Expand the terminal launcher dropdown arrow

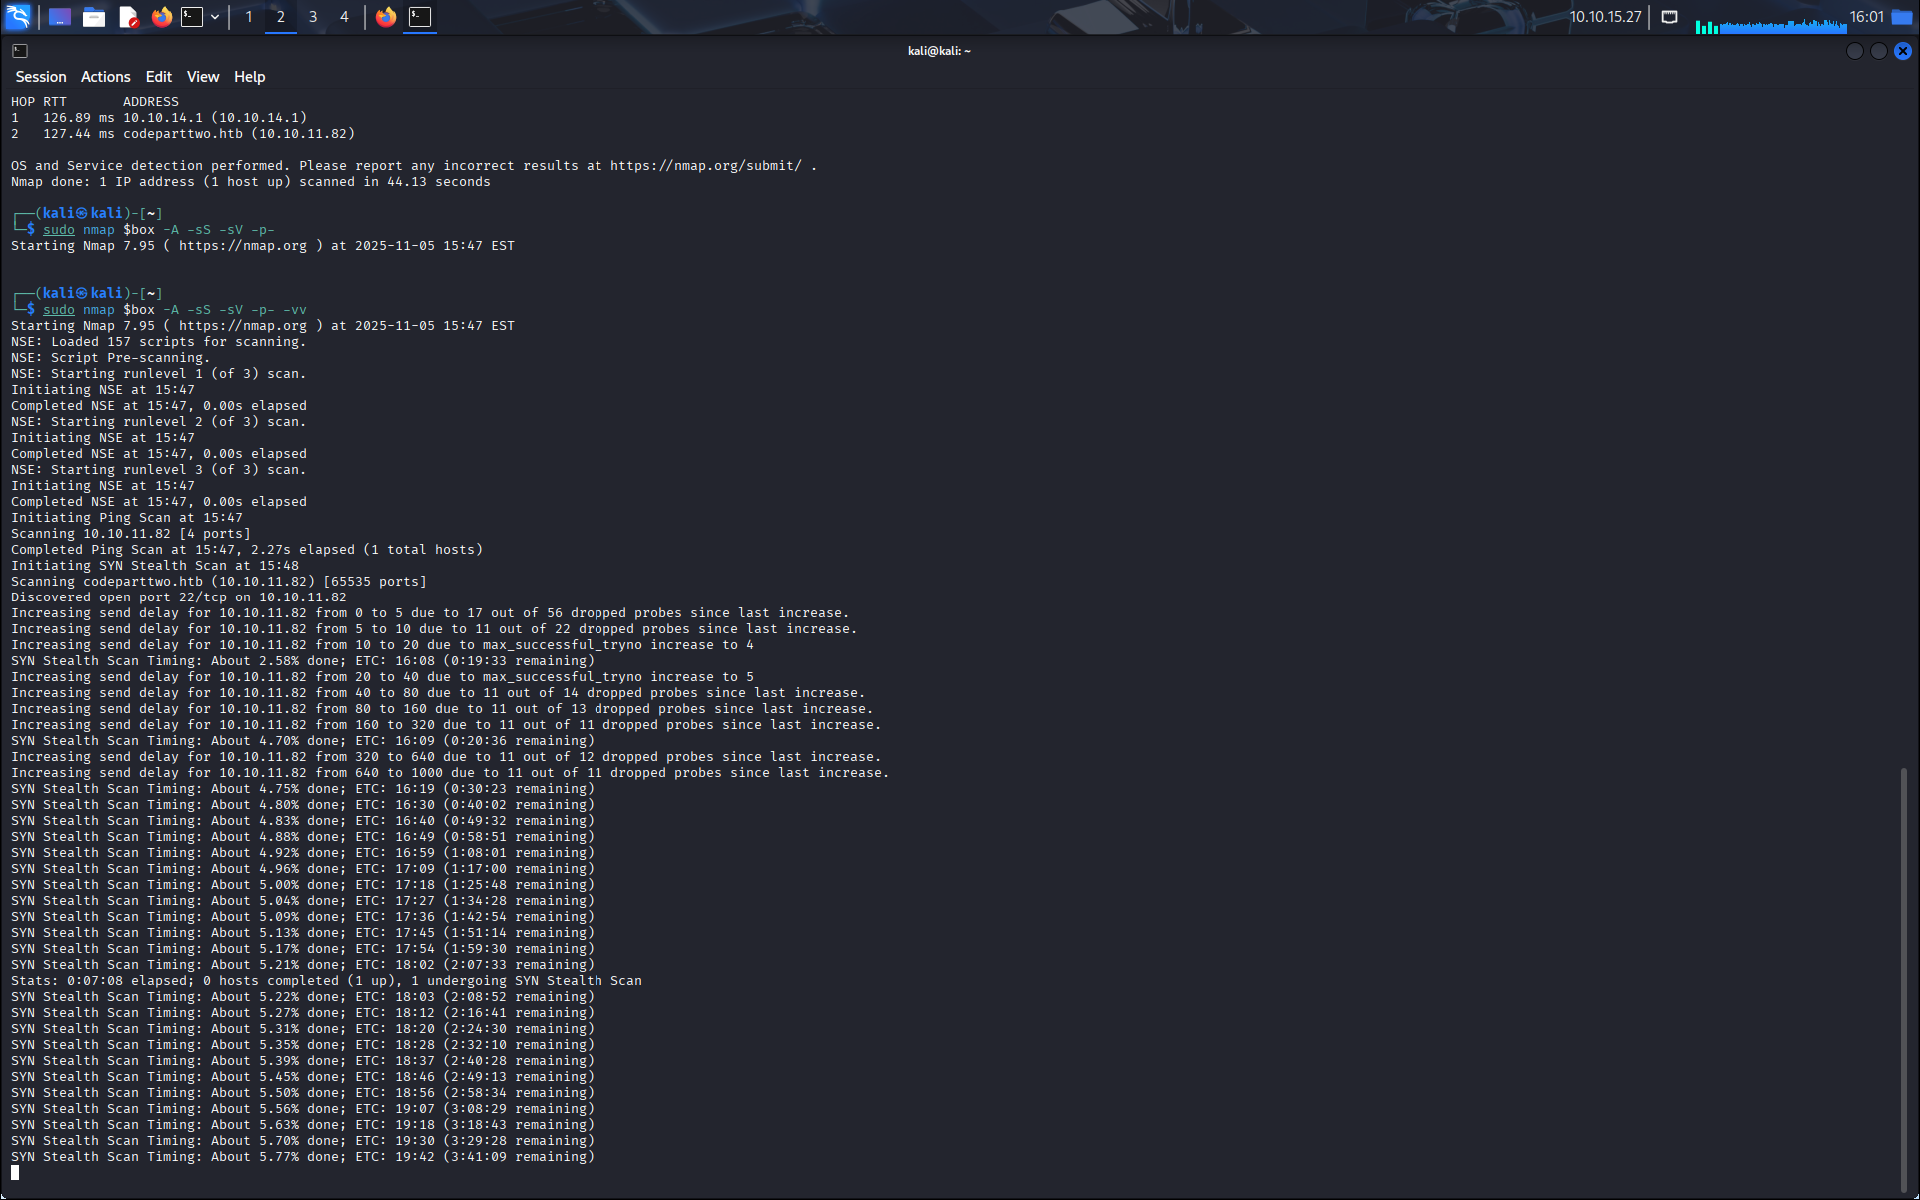[x=215, y=17]
